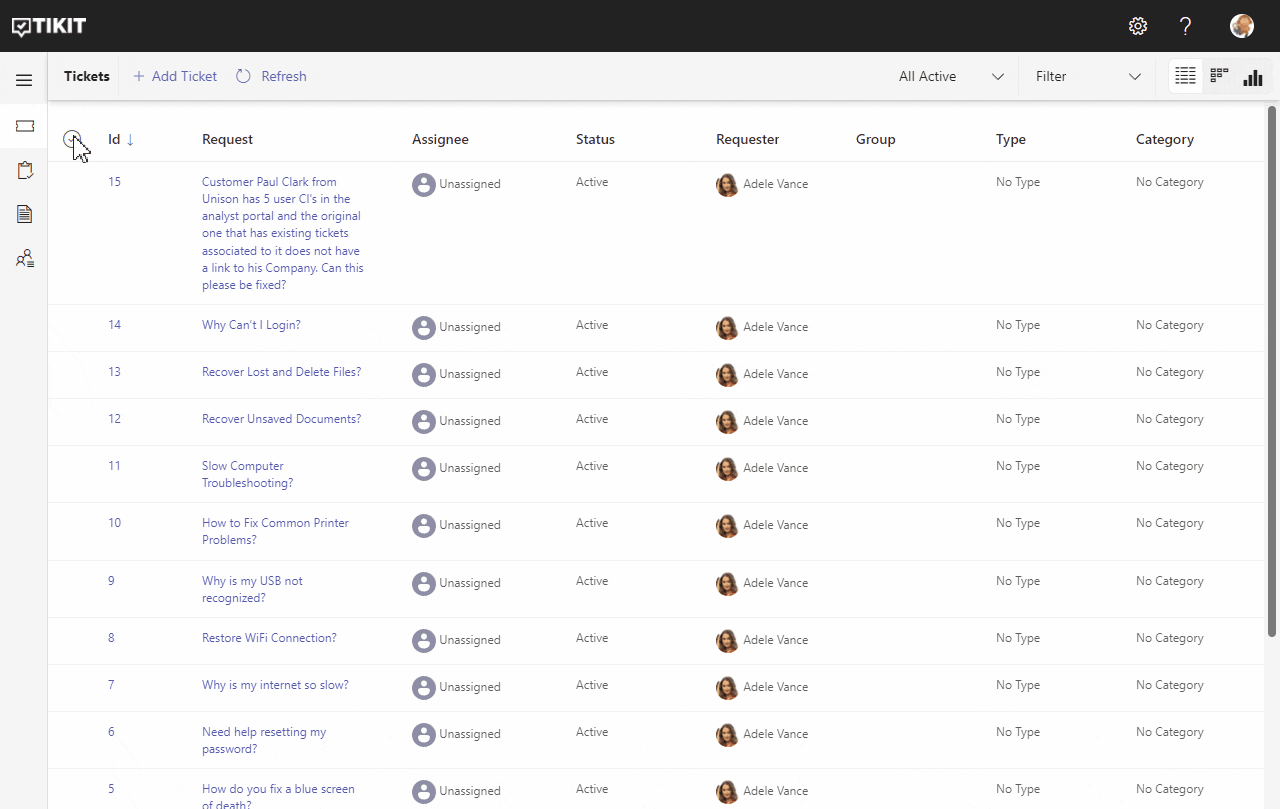This screenshot has height=809, width=1280.
Task: Click Active status on ticket 13
Action: 592,372
